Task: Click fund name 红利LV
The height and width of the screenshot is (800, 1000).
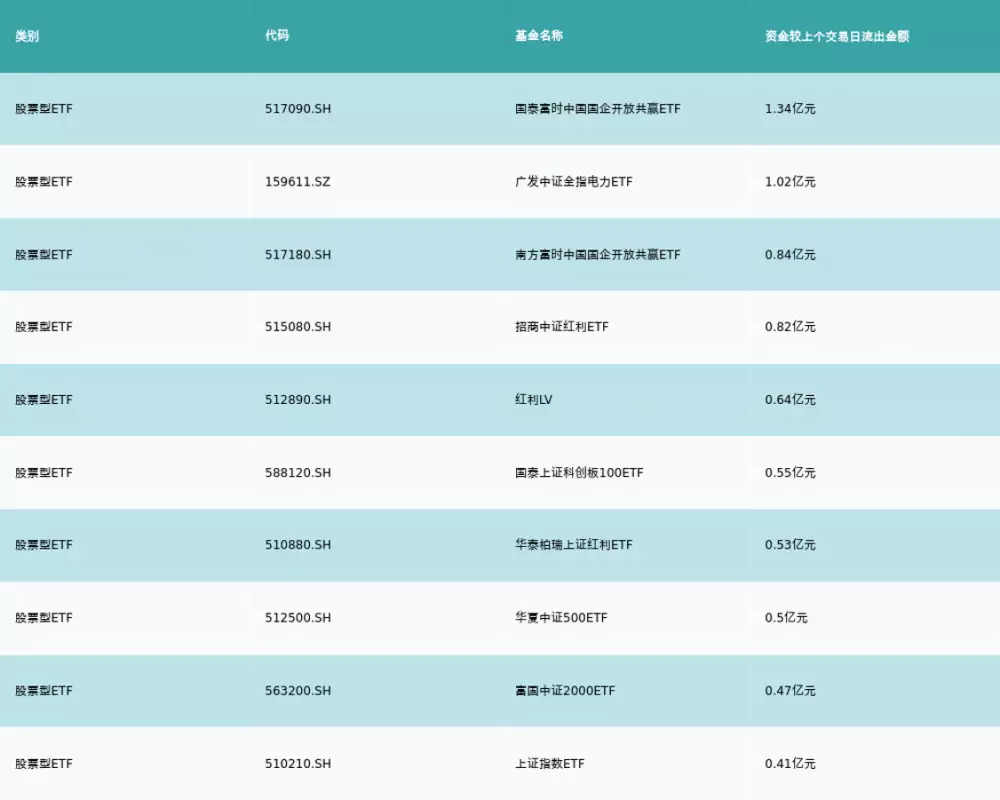Action: 534,400
